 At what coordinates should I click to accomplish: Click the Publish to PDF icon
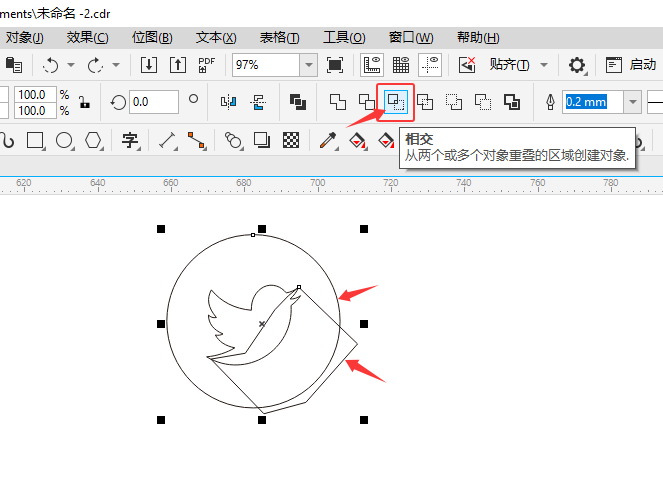pos(207,65)
